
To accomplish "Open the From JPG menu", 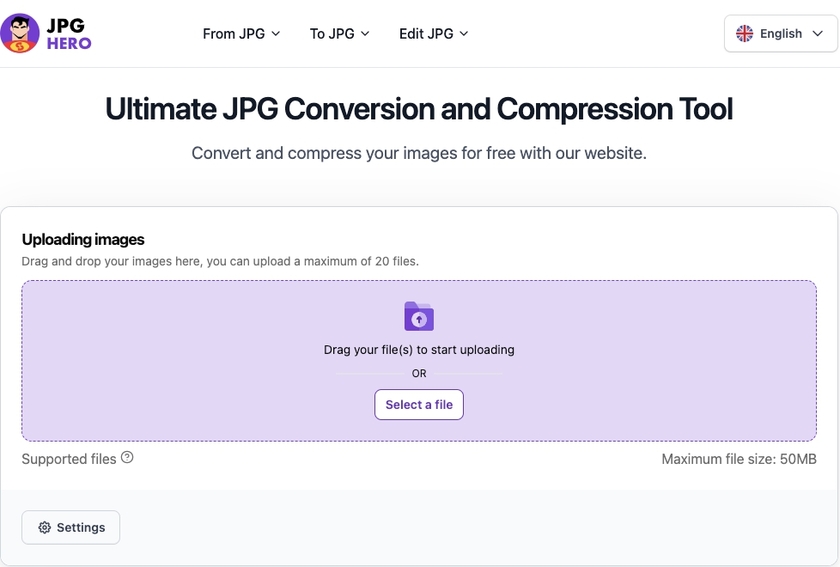I will click(233, 34).
